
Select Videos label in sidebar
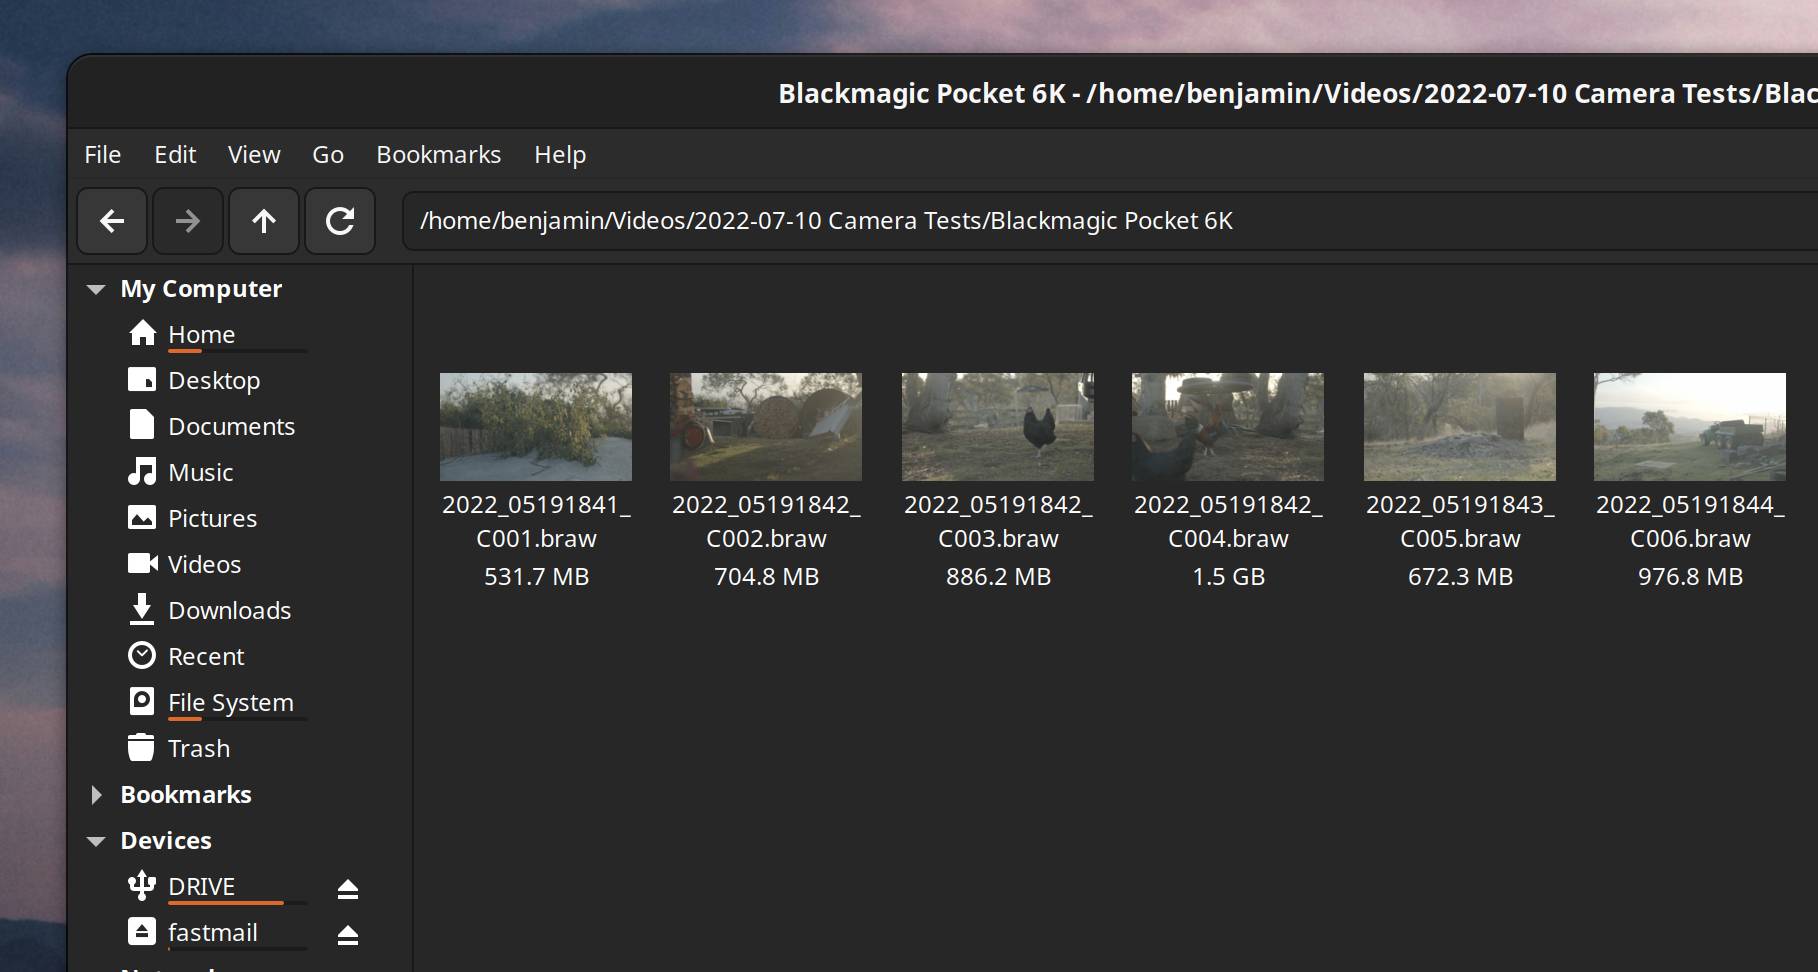click(205, 564)
